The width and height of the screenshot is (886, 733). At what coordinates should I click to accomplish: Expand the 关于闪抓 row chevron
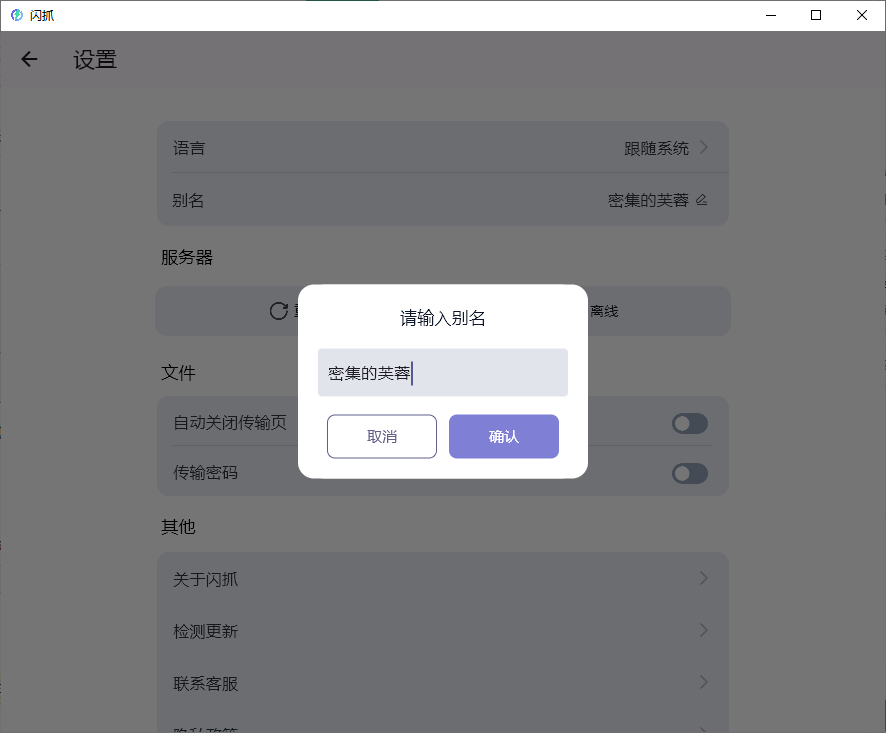[703, 578]
